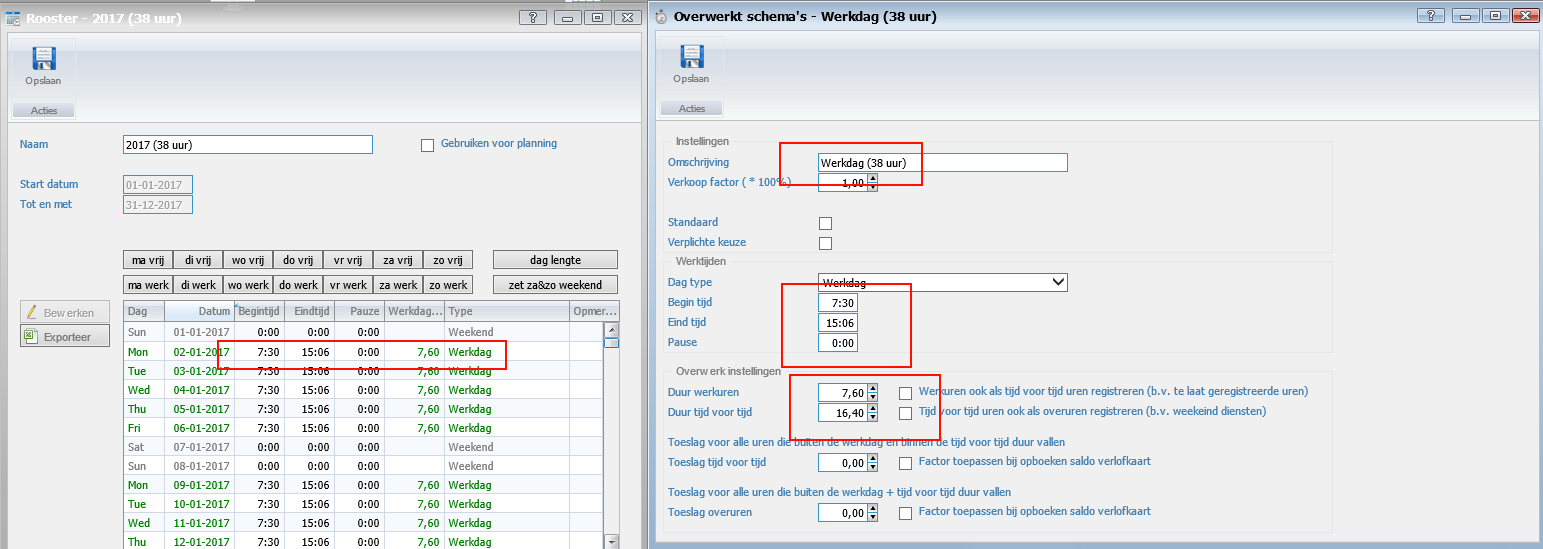
Task: Click Opslaan save icon in Overwerkt schema's window
Action: pyautogui.click(x=690, y=58)
